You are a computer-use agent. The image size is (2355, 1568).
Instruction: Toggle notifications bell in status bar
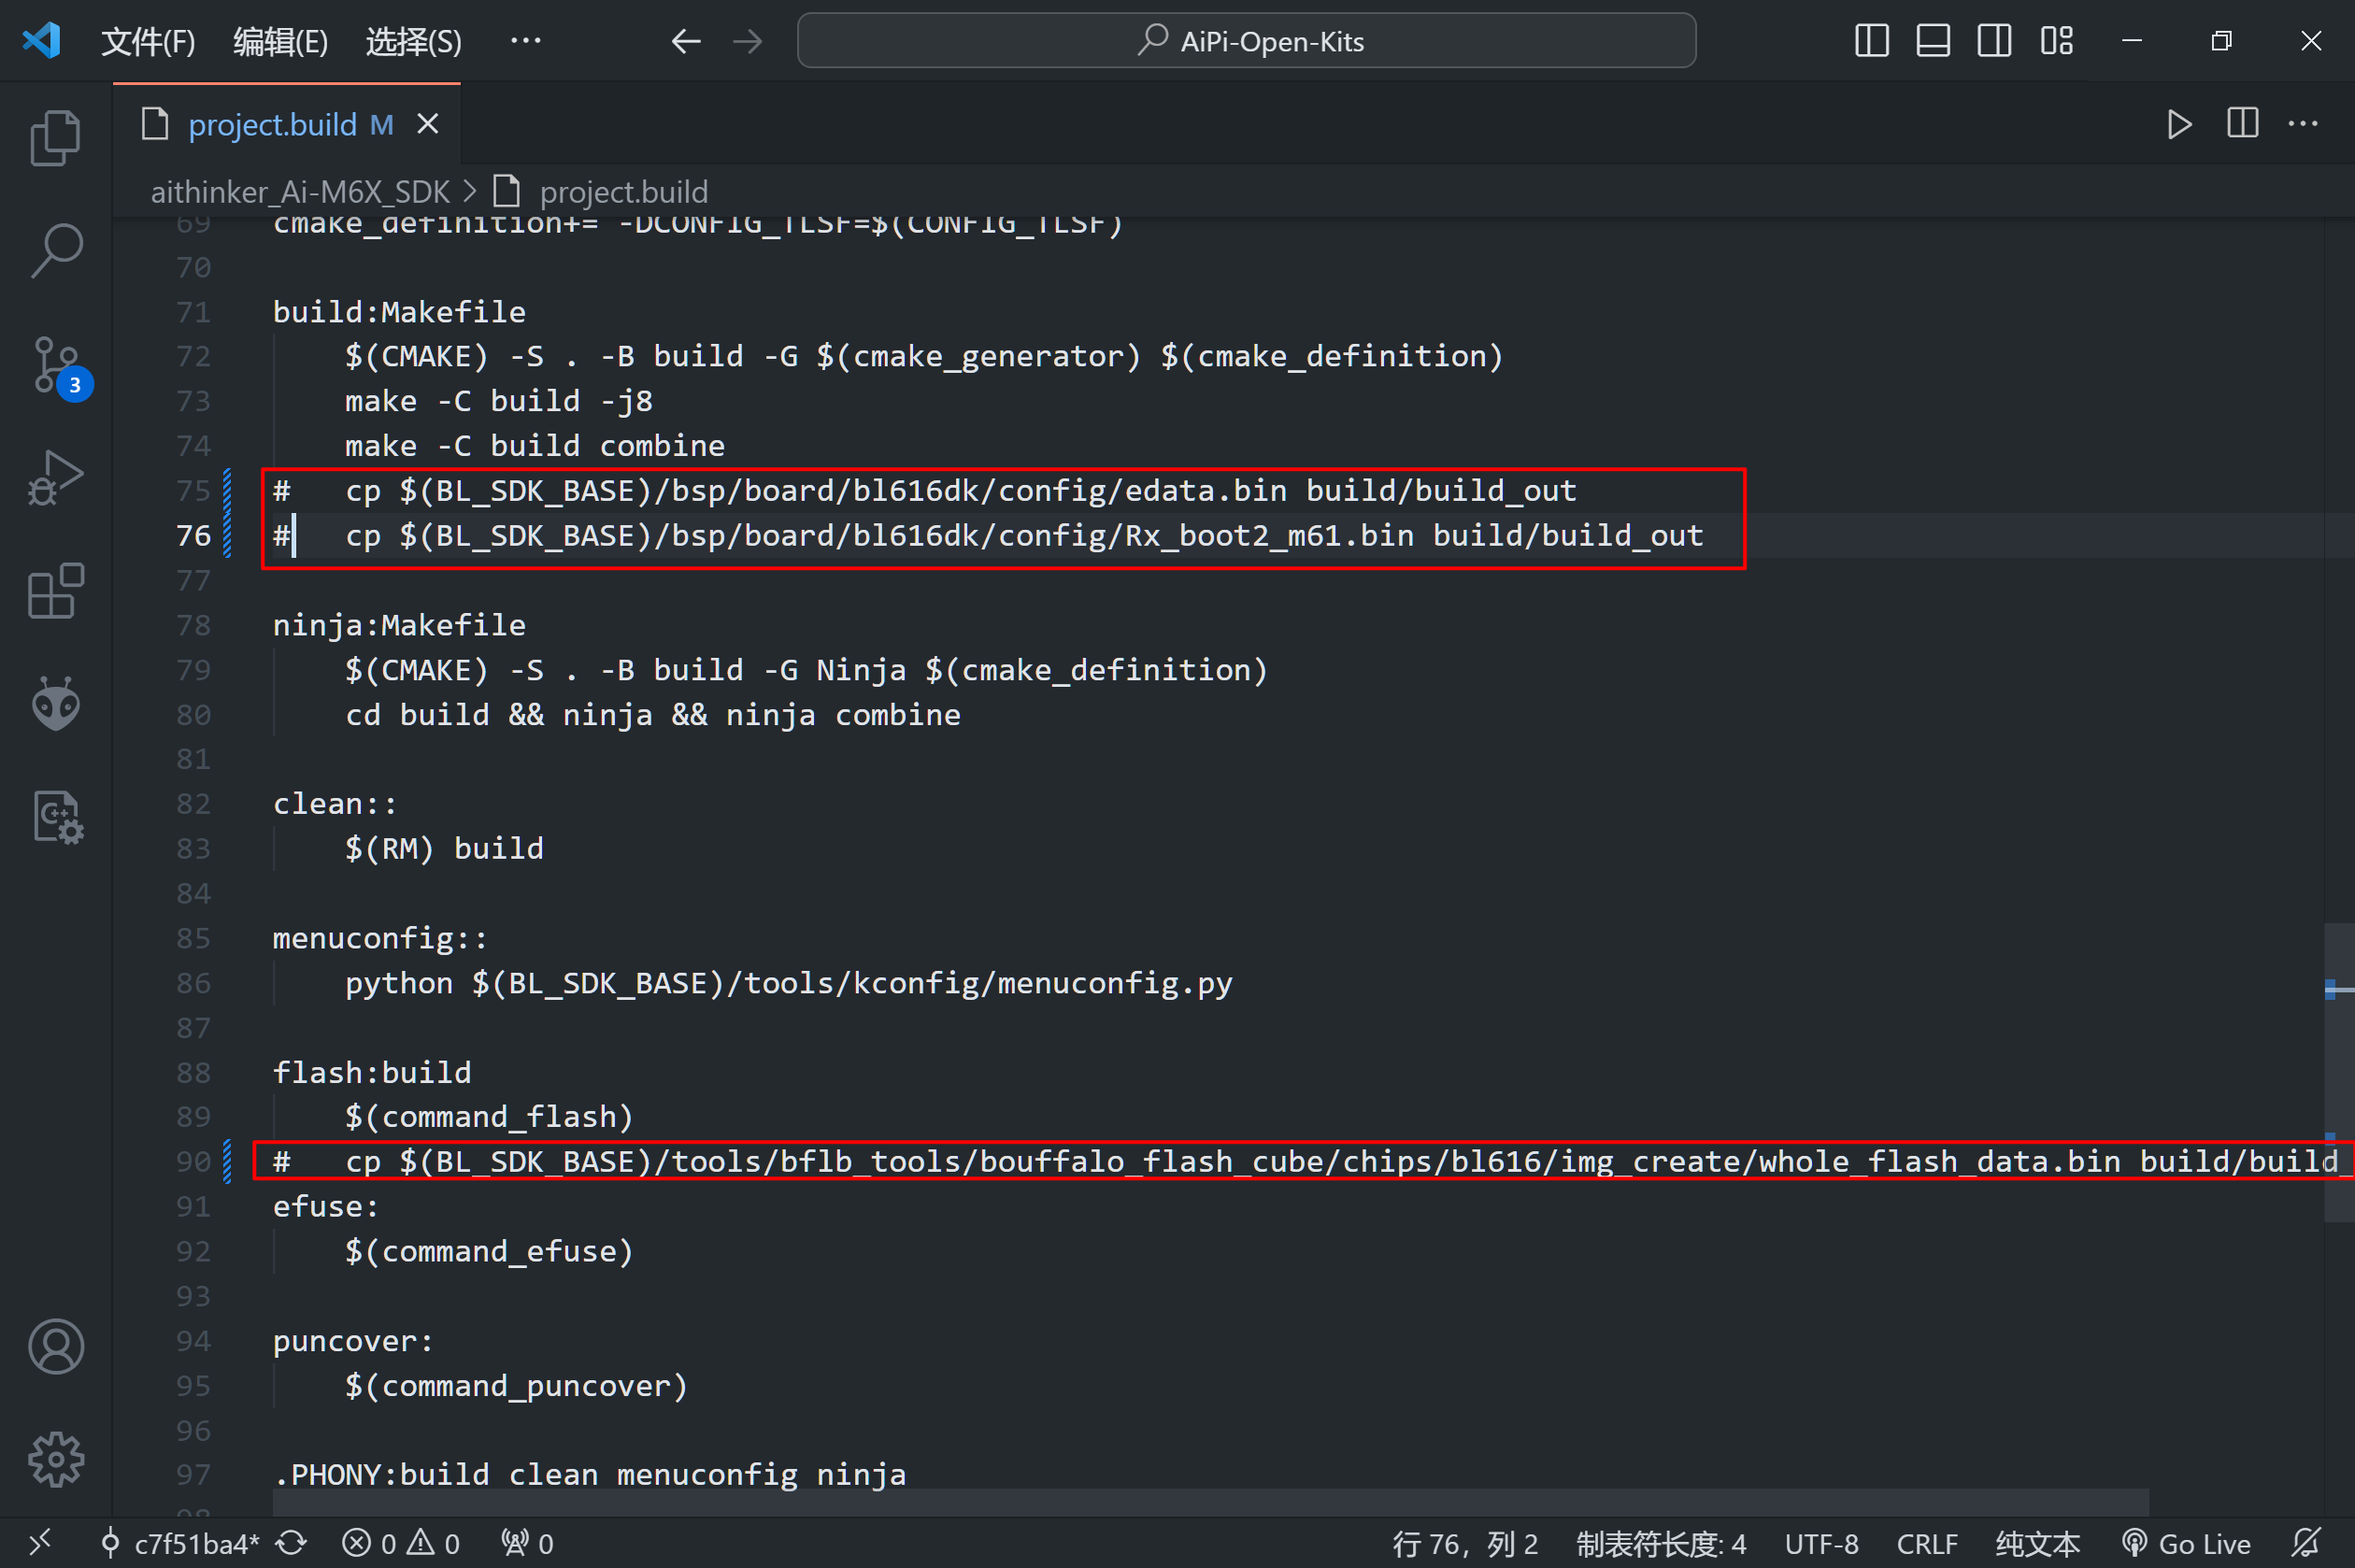tap(2307, 1543)
